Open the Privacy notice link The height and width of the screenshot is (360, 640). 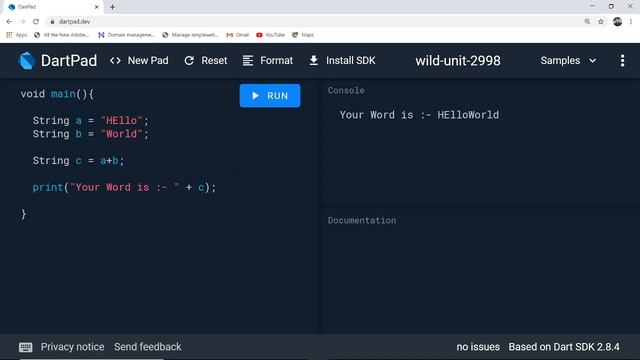(x=72, y=347)
